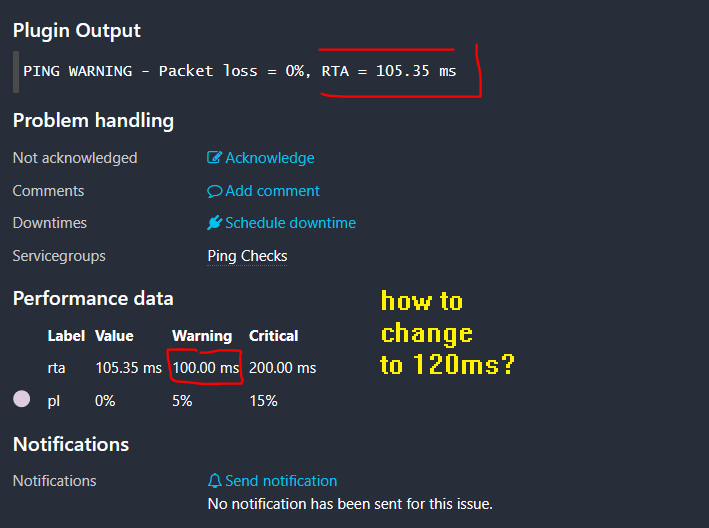Click the rta value 105.35 ms

pos(128,368)
